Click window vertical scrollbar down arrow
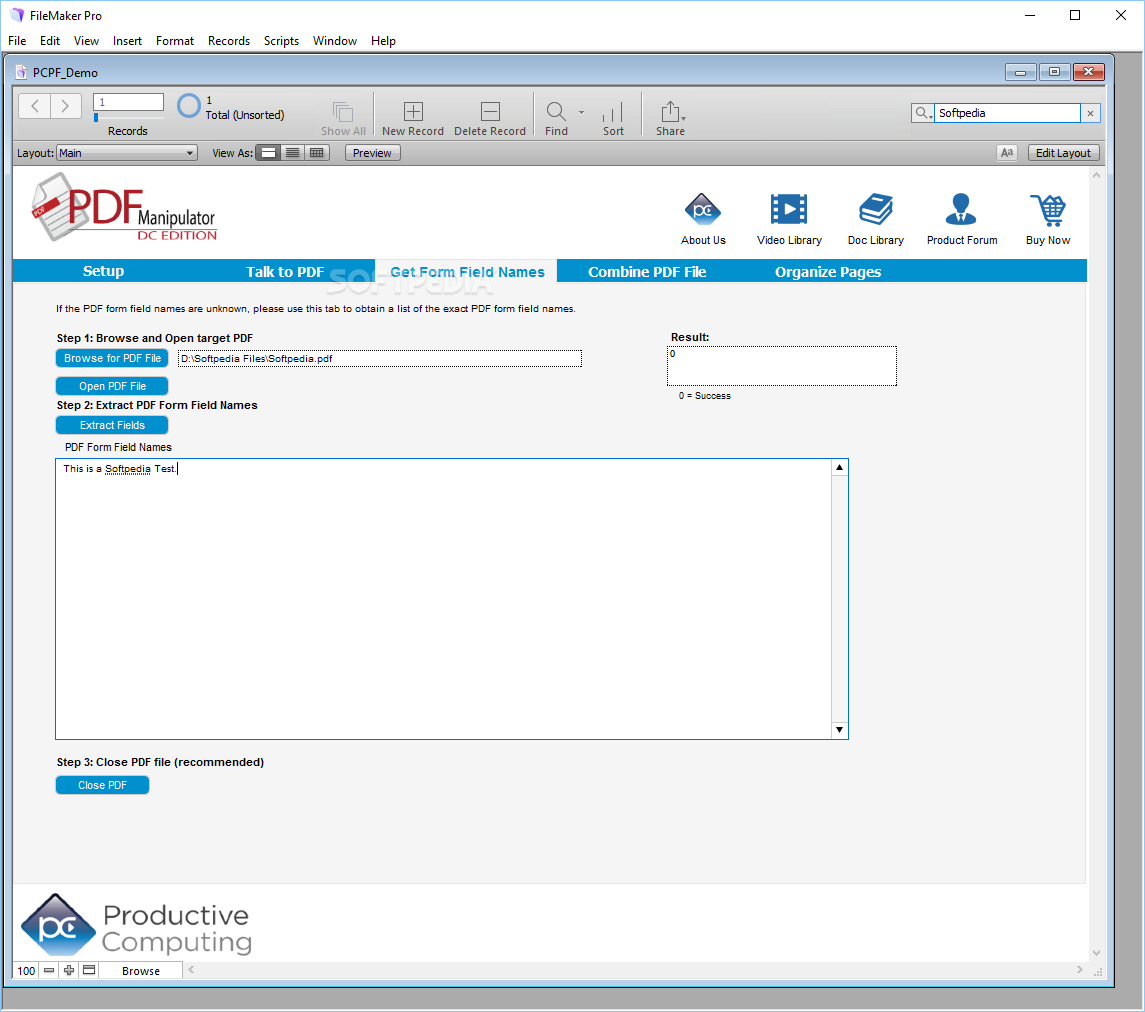Screen dimensions: 1145x1012 [1096, 953]
